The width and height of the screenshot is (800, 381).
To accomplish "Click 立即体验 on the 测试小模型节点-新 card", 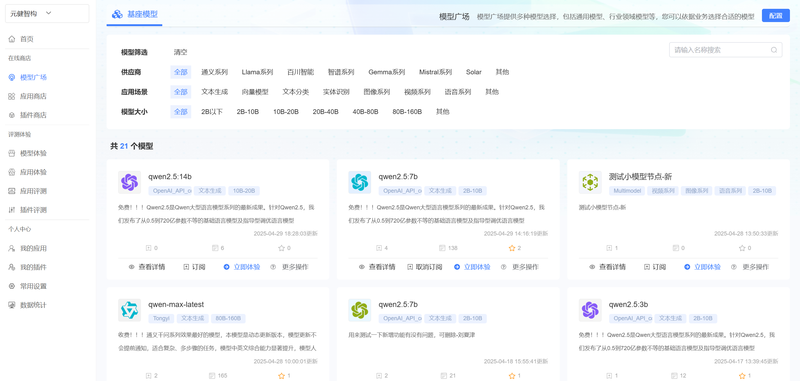I will 703,267.
